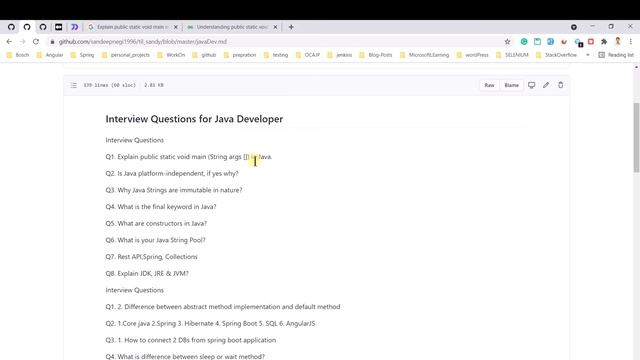Viewport: 640px width, 360px height.
Task: Open the github bookmarks folder
Action: [204, 55]
